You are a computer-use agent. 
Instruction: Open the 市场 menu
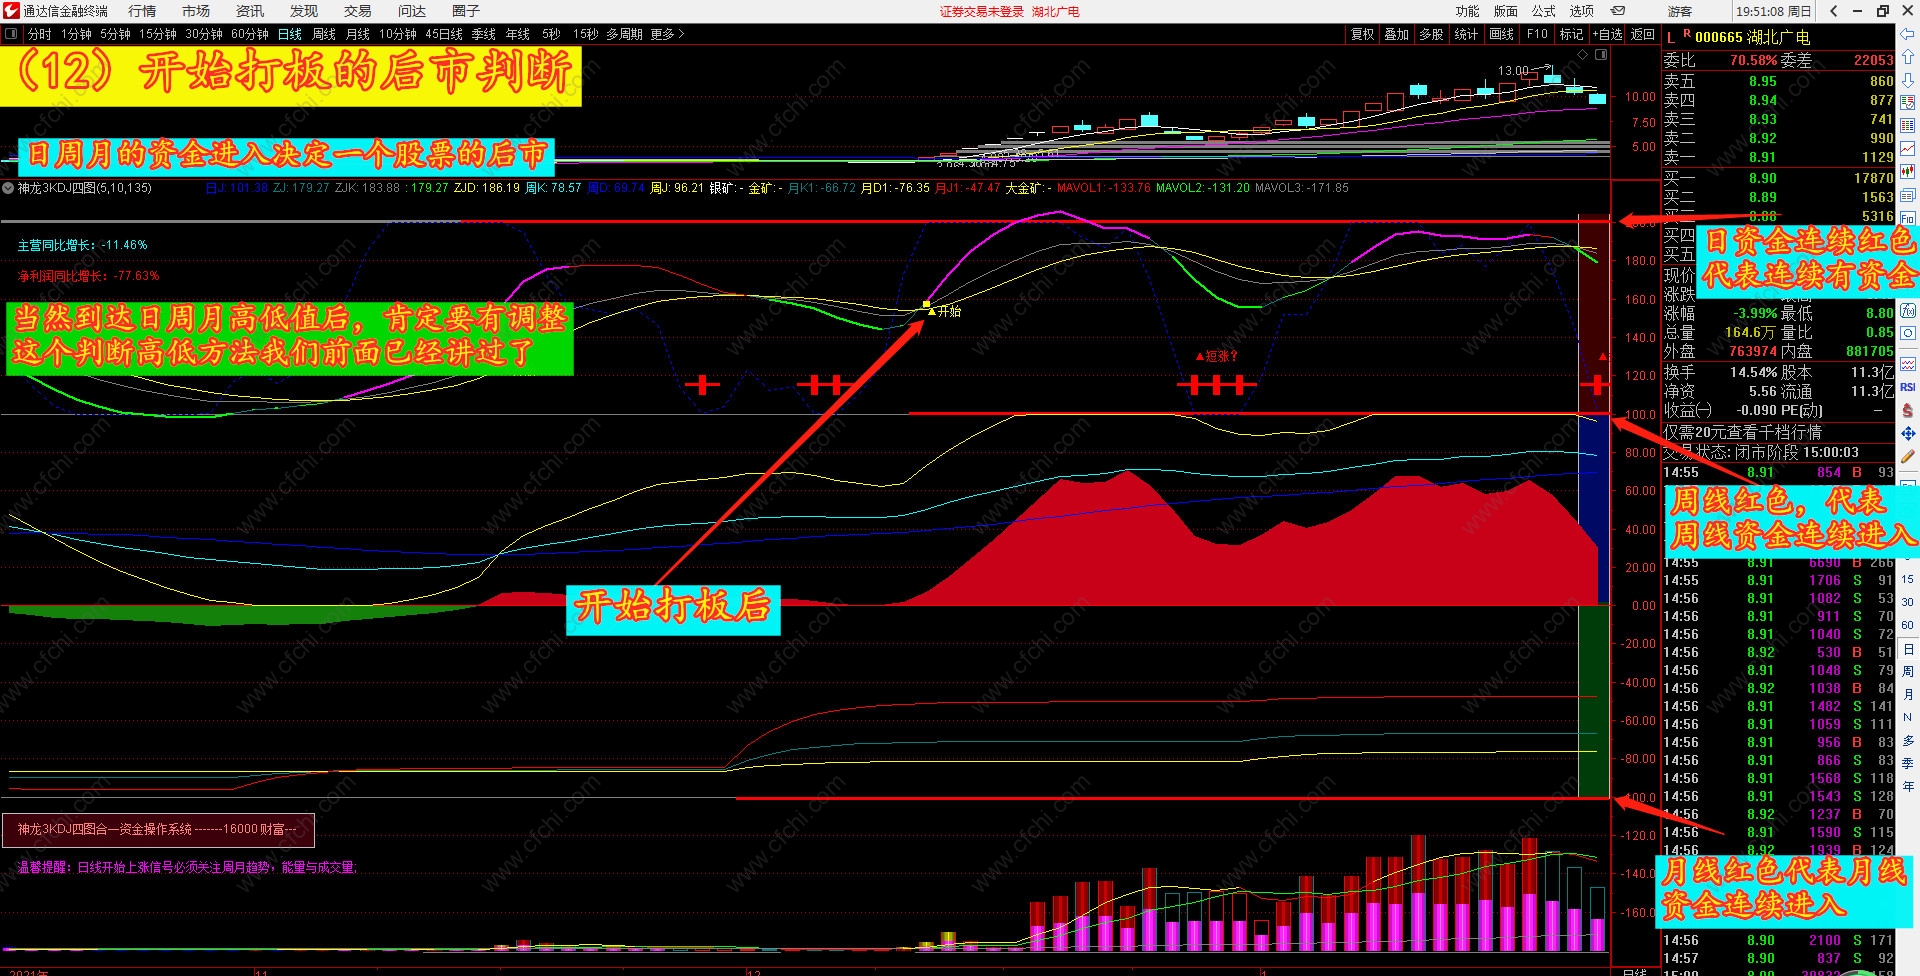(x=196, y=11)
